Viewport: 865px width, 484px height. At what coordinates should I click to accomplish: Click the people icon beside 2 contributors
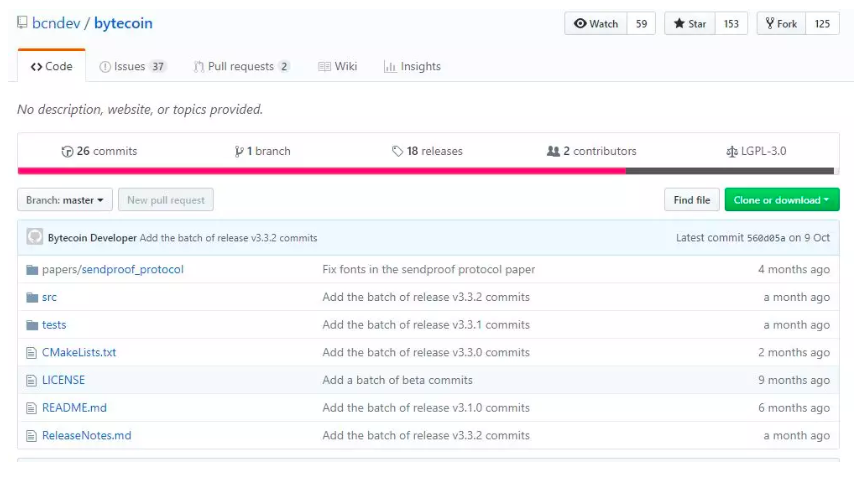pyautogui.click(x=553, y=151)
